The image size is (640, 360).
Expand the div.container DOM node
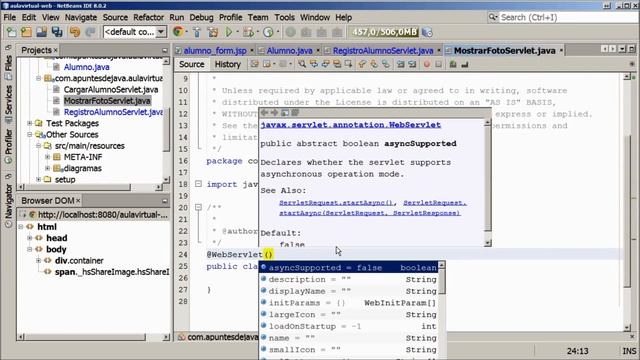(x=38, y=260)
